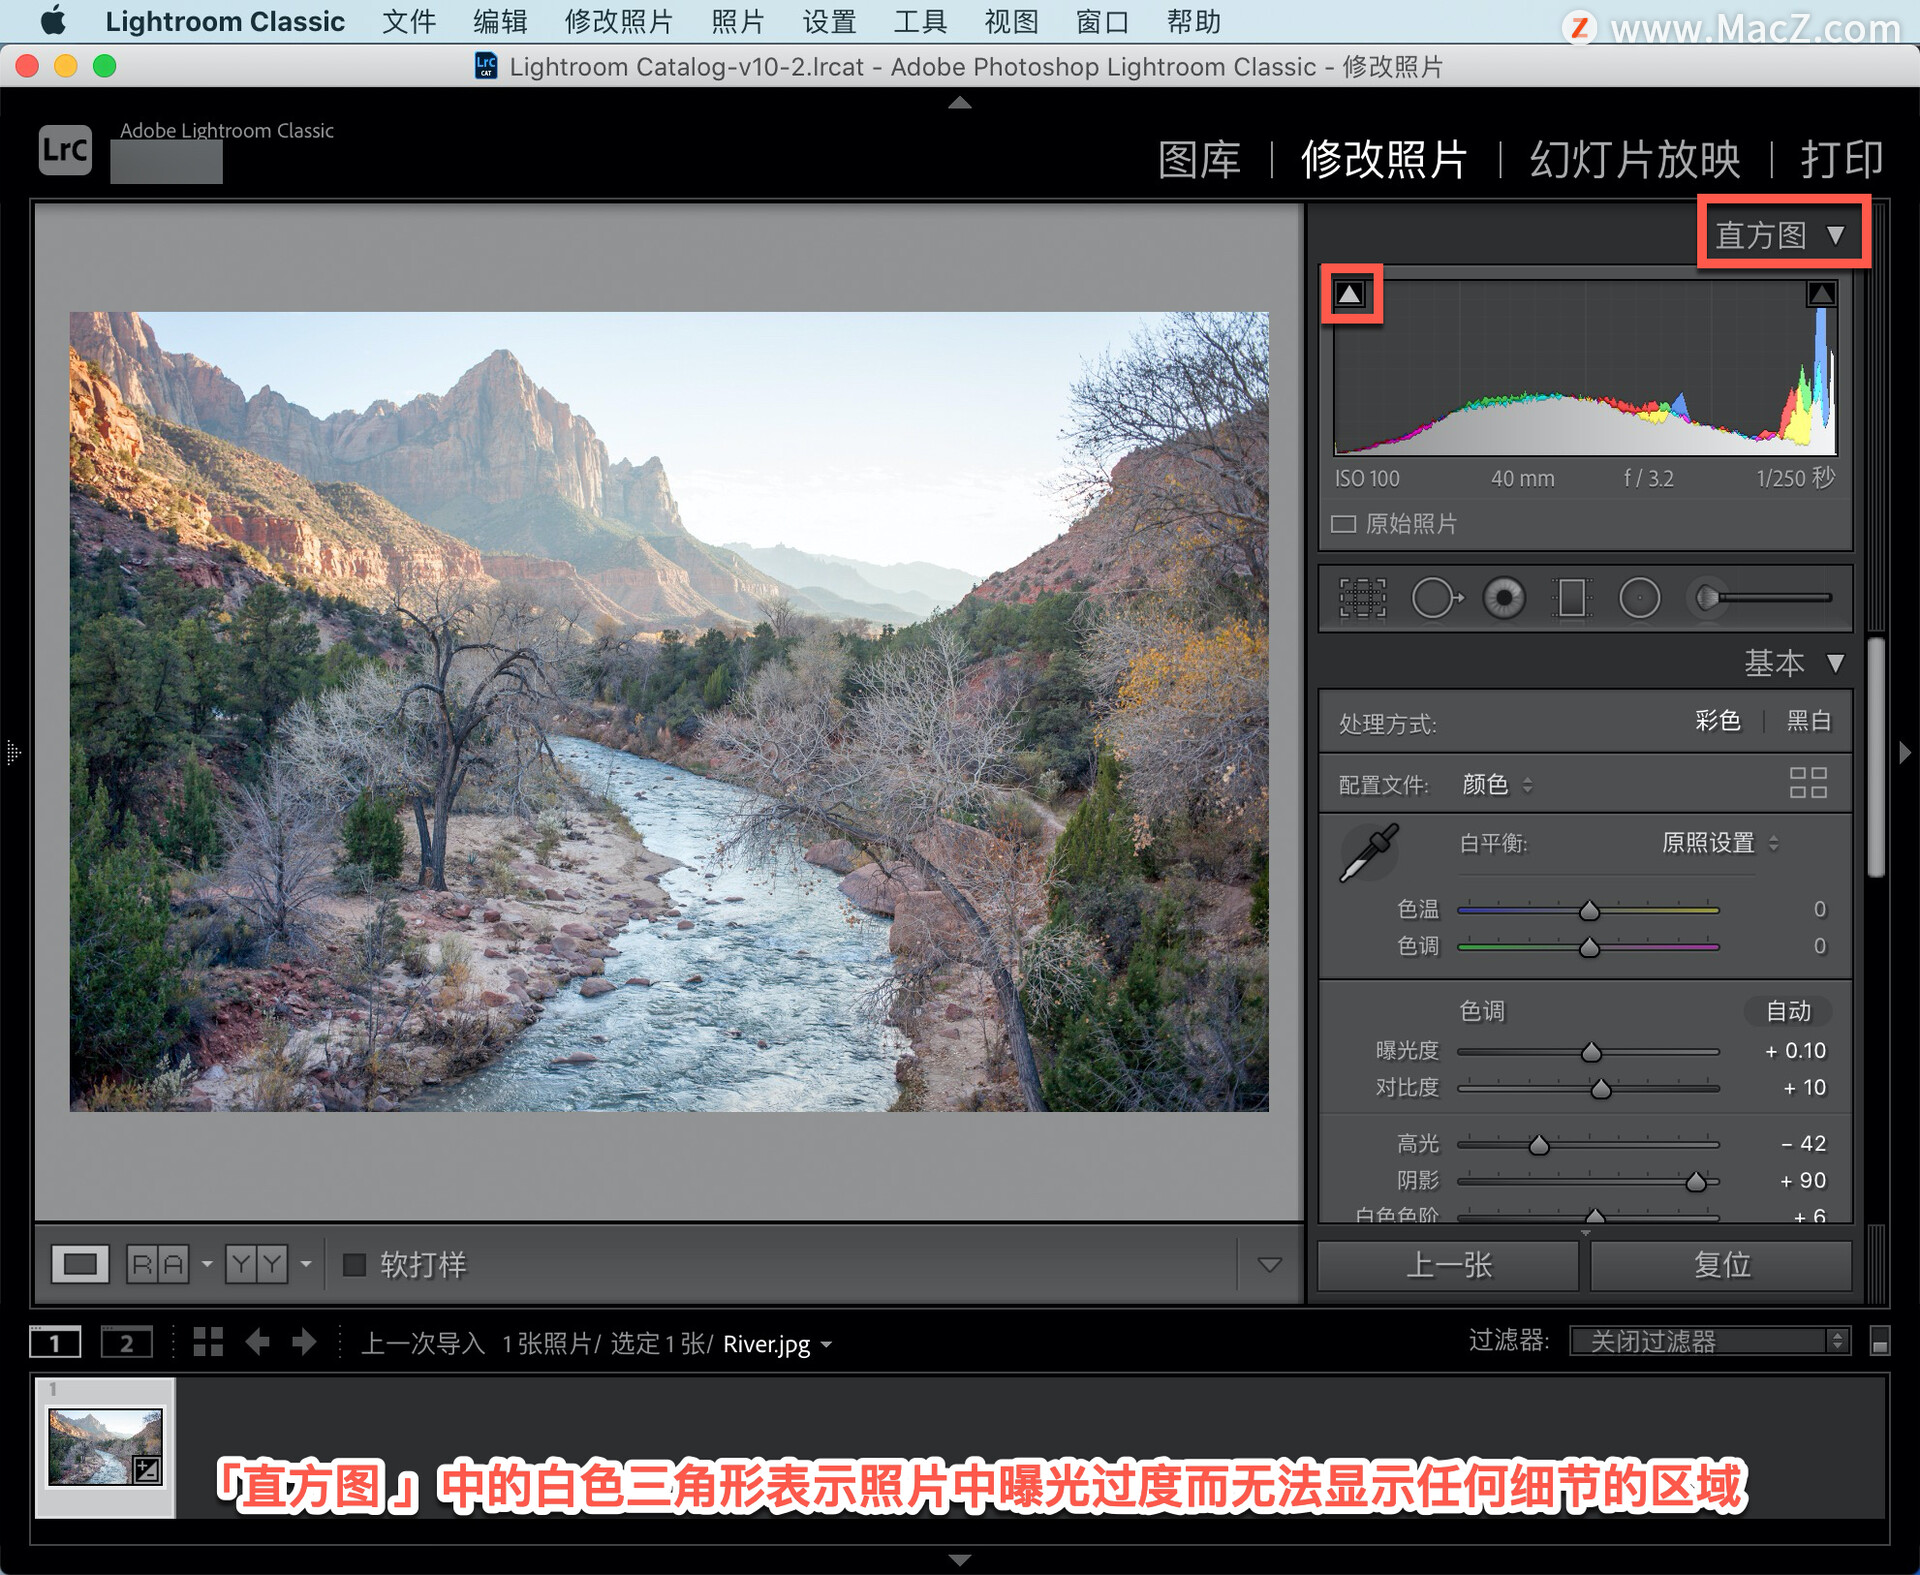Open main window display button 1
Image resolution: width=1920 pixels, height=1575 pixels.
coord(55,1342)
